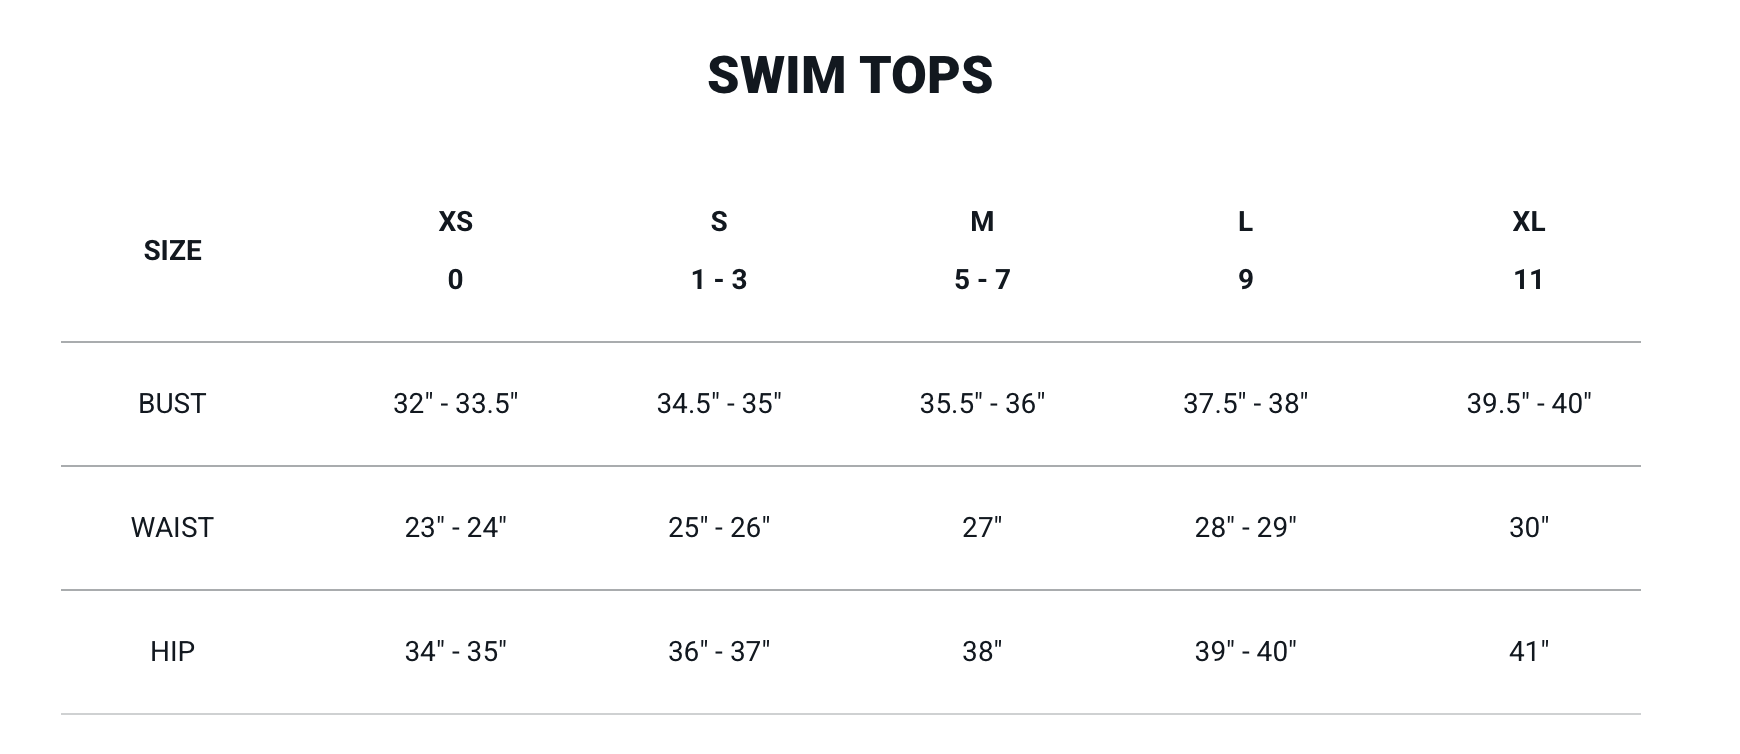Click the waist measurement 25" - 26"
The height and width of the screenshot is (754, 1740).
click(719, 527)
